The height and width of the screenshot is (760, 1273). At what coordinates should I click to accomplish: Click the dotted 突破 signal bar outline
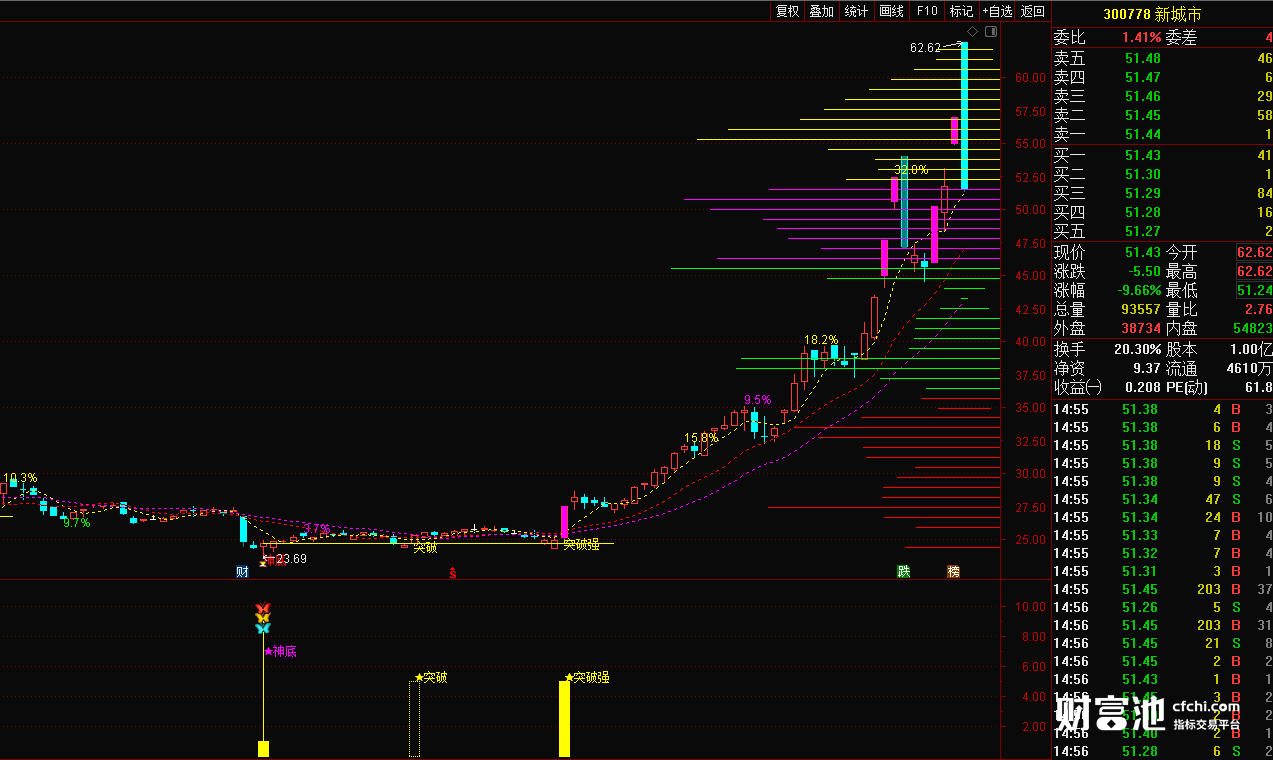click(414, 719)
